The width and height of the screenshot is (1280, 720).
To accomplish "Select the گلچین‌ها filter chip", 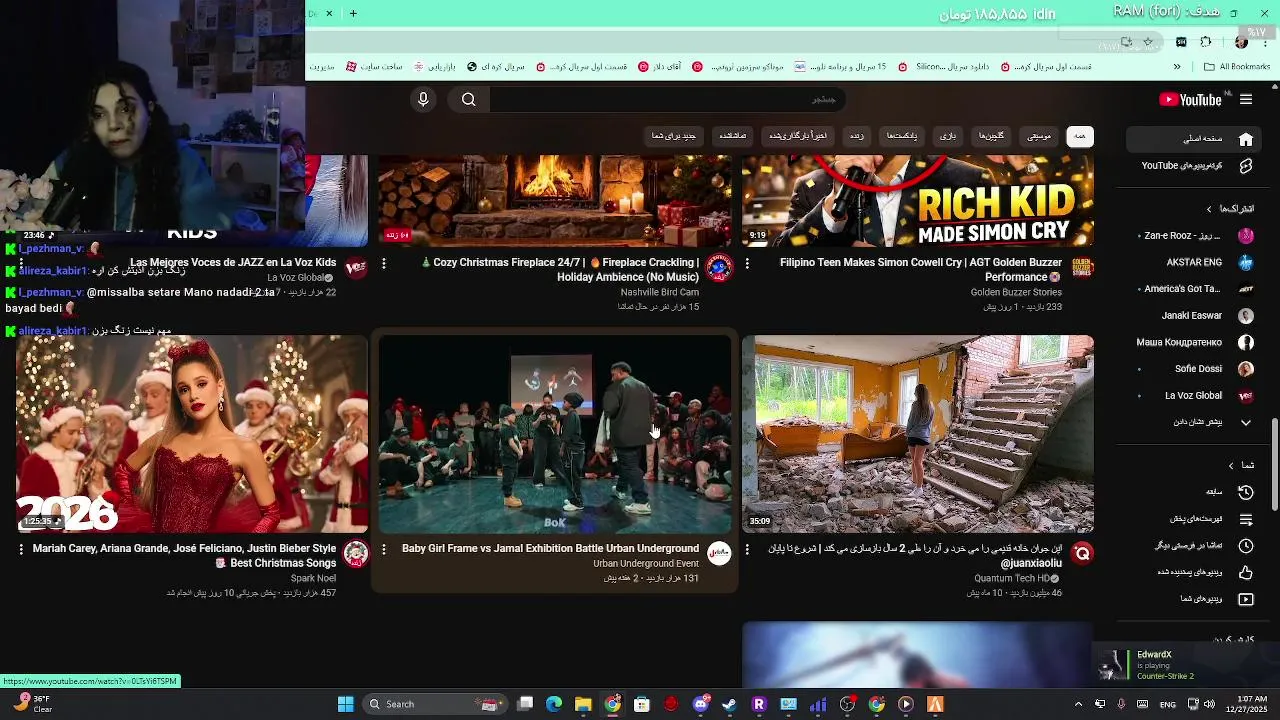I will (x=991, y=136).
